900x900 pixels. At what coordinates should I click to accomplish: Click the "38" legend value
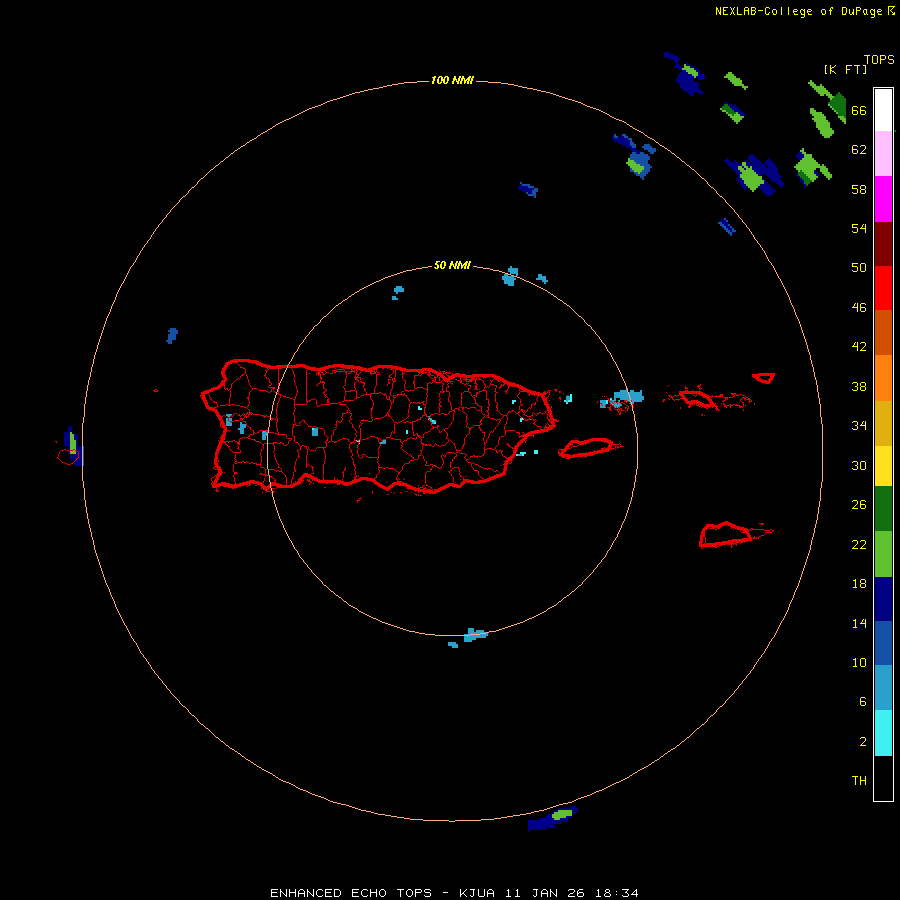859,387
